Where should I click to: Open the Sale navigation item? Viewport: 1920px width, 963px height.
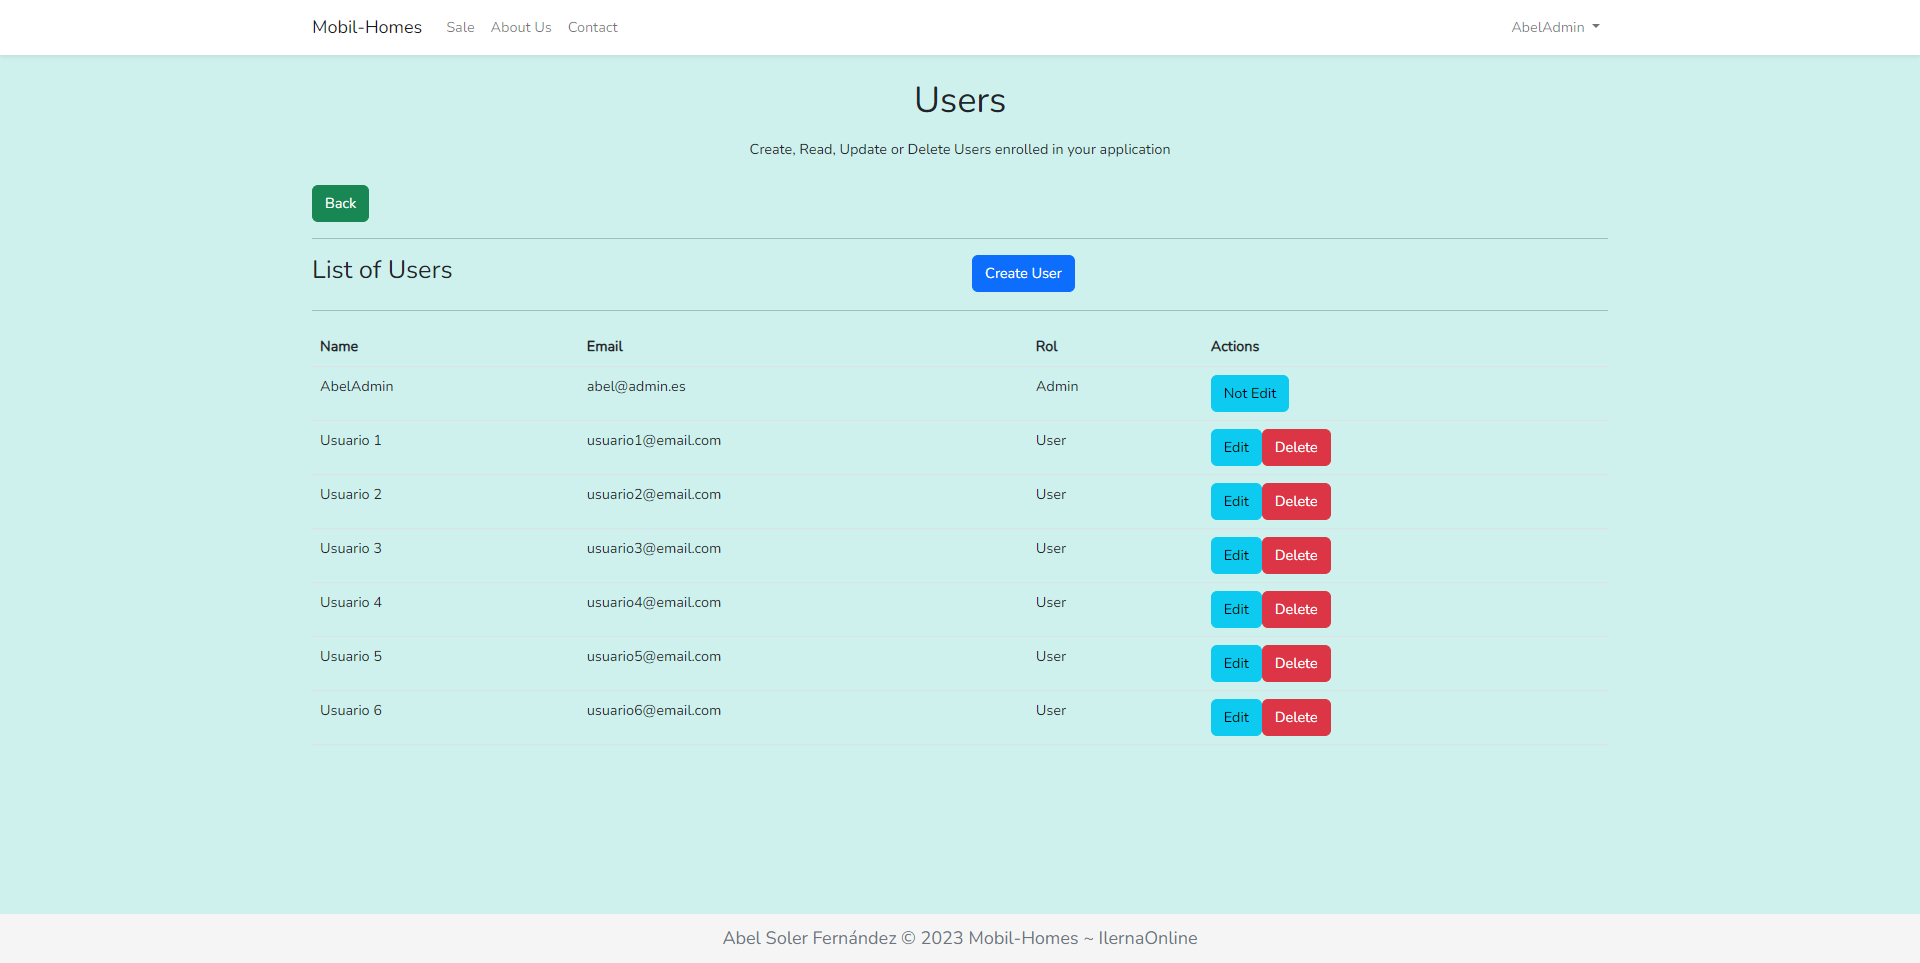point(460,27)
